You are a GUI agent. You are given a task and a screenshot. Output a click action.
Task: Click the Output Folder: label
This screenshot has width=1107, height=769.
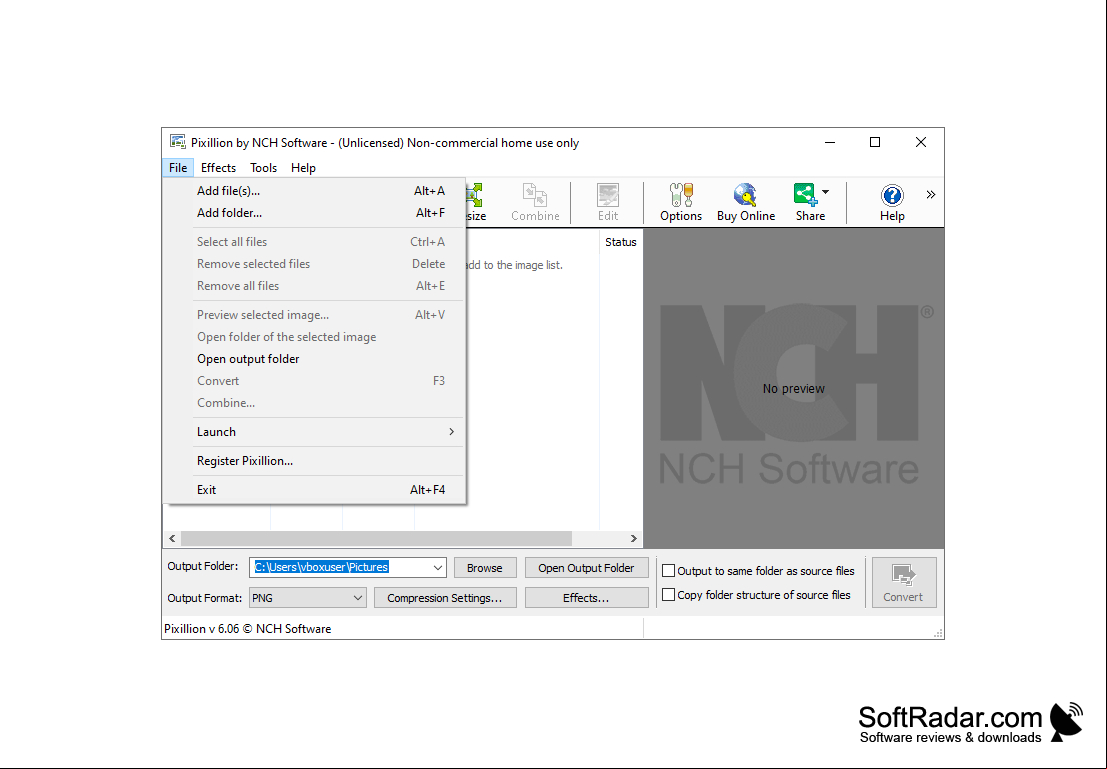[203, 566]
